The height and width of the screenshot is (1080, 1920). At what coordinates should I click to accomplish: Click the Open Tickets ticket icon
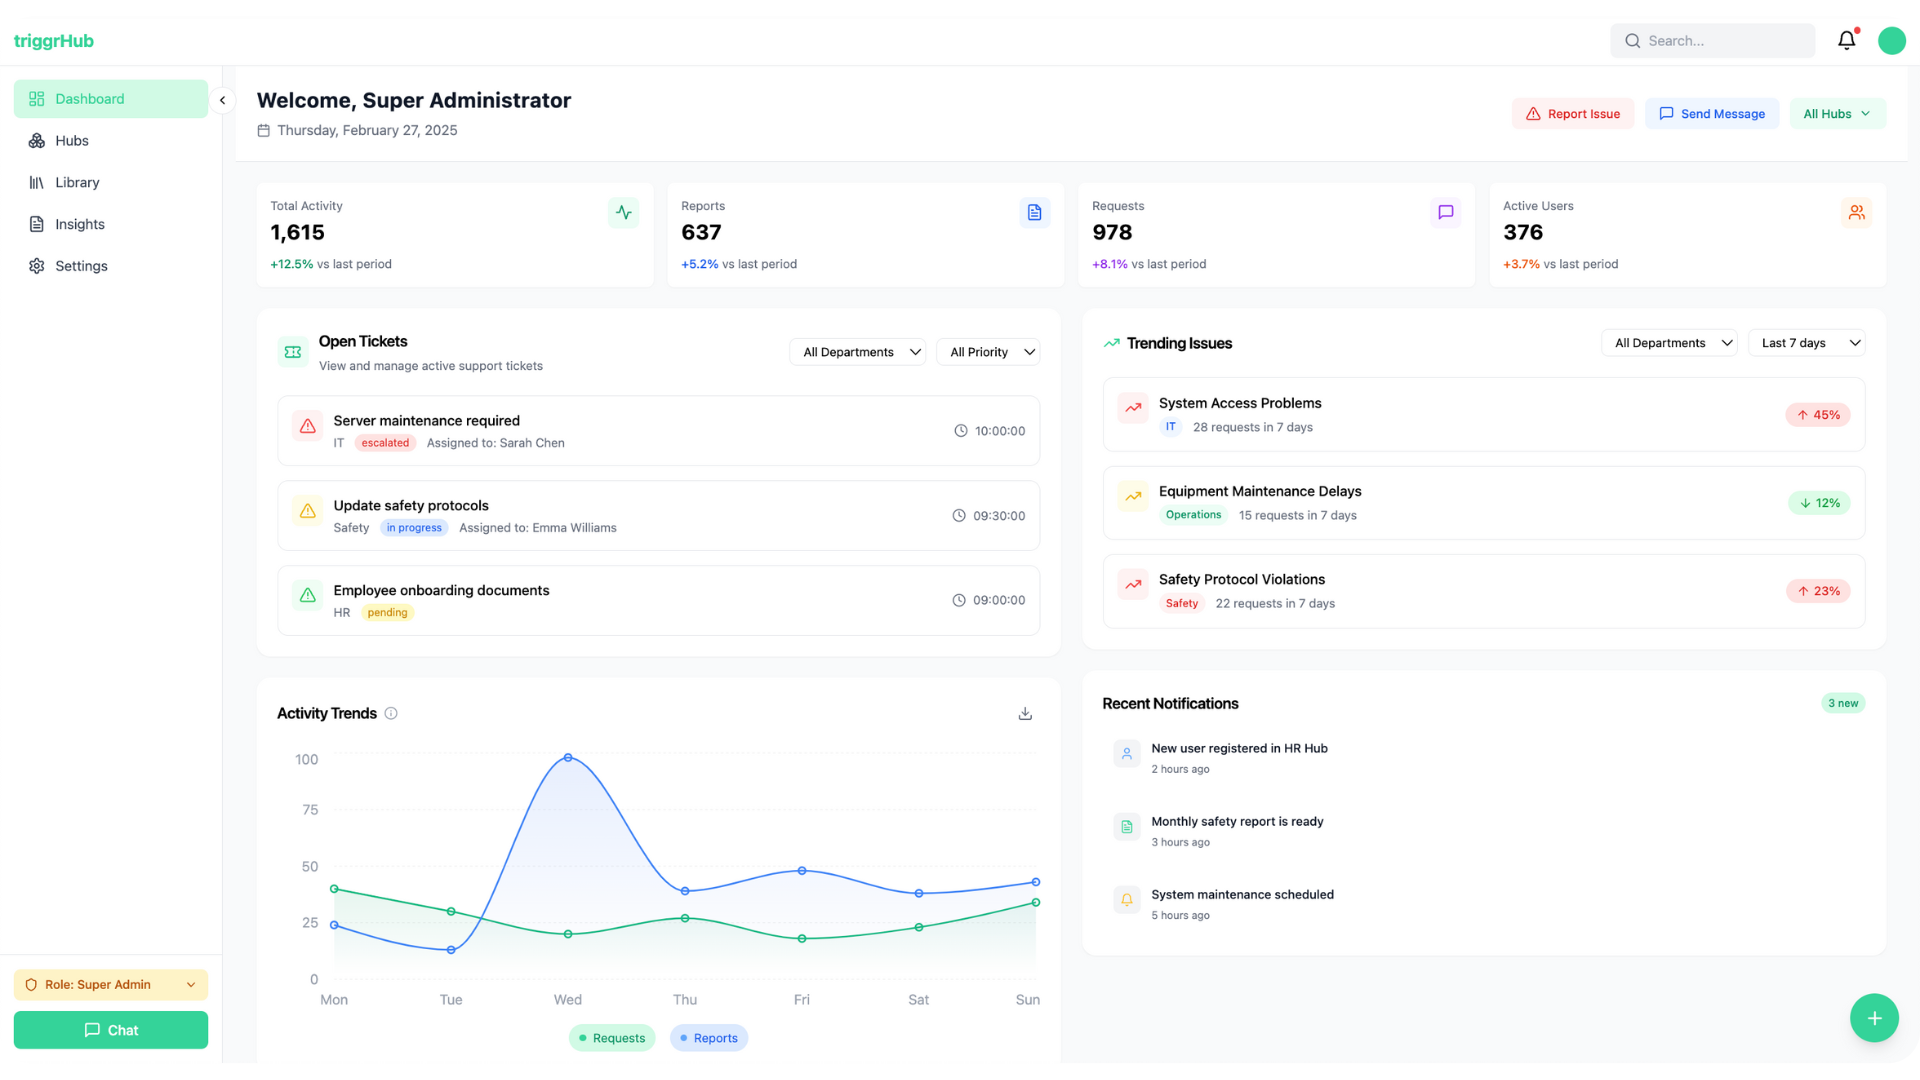(x=293, y=352)
